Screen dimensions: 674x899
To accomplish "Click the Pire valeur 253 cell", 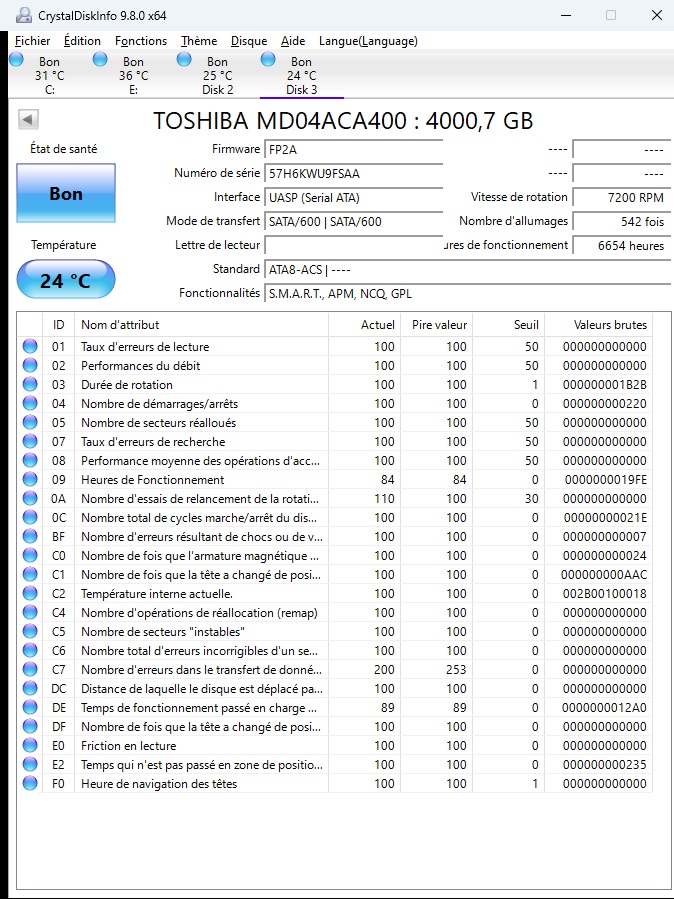I will [x=456, y=669].
